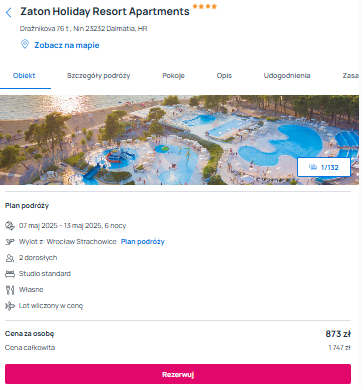This screenshot has width=364, height=390.
Task: Open the Pokoje tab
Action: [x=173, y=76]
